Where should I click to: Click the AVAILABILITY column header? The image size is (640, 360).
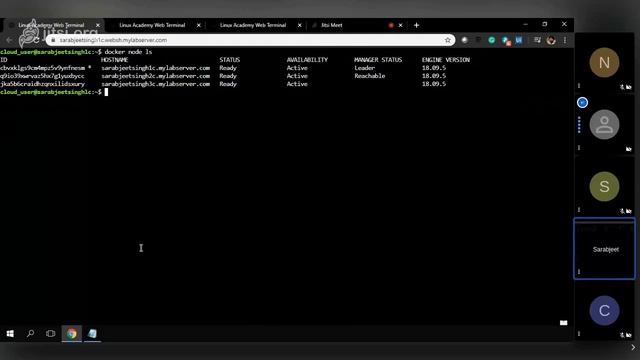point(307,60)
